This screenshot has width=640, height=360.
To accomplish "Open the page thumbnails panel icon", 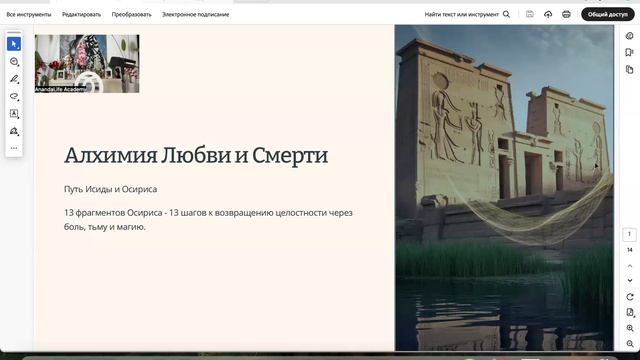I will pos(629,69).
